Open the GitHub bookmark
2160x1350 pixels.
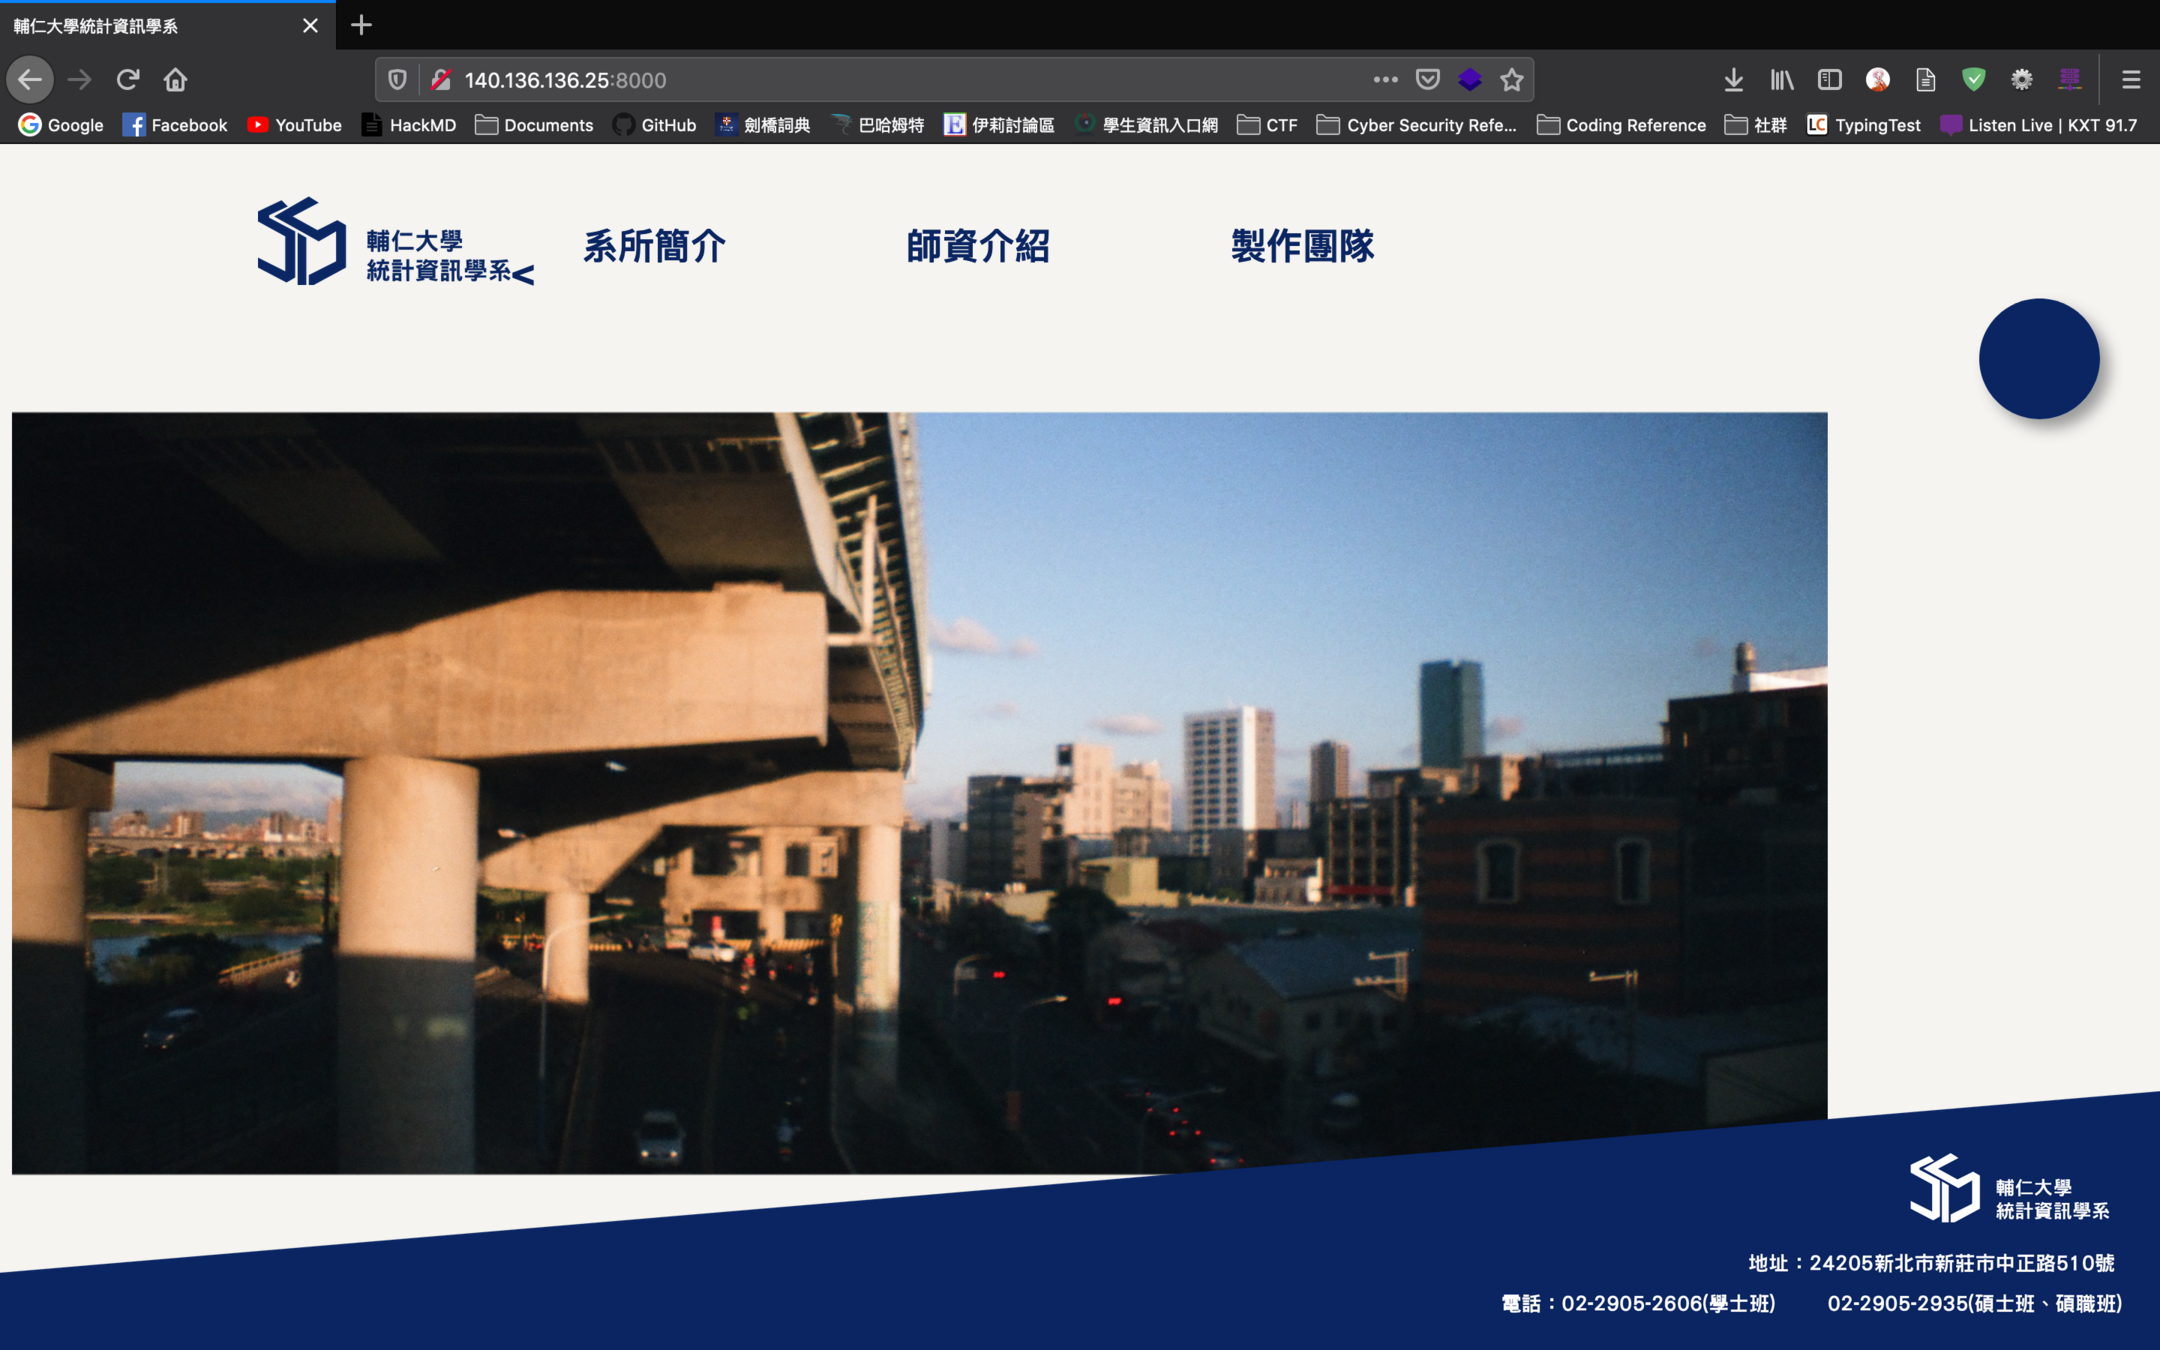(x=655, y=125)
